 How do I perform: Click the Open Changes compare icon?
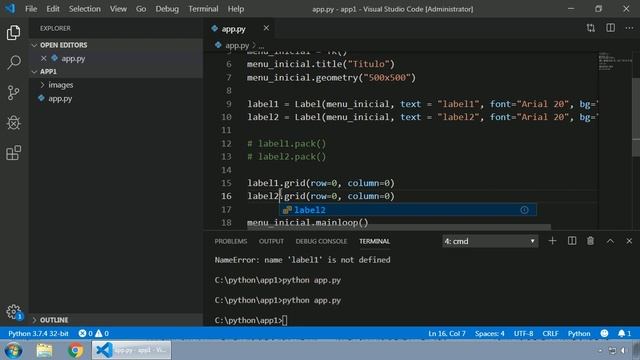point(591,28)
